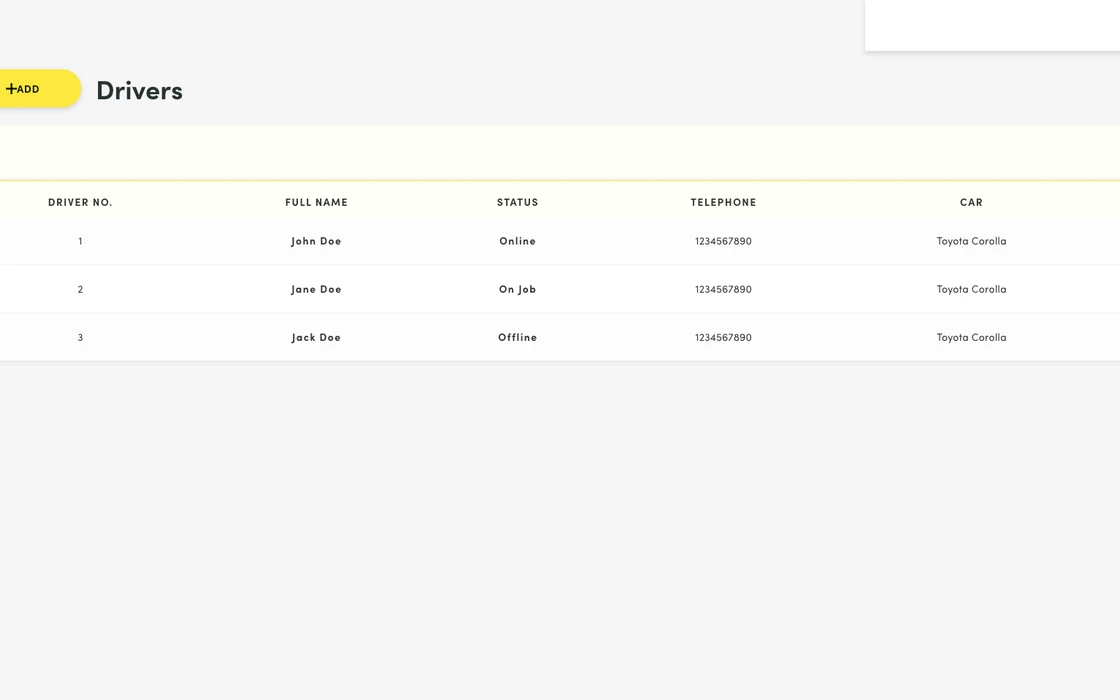This screenshot has height=700, width=1120.
Task: Click the TELEPHONE column header
Action: pos(724,202)
